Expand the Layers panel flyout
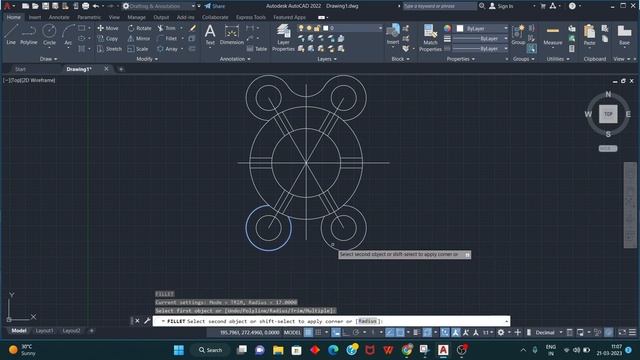This screenshot has width=640, height=360. (327, 59)
